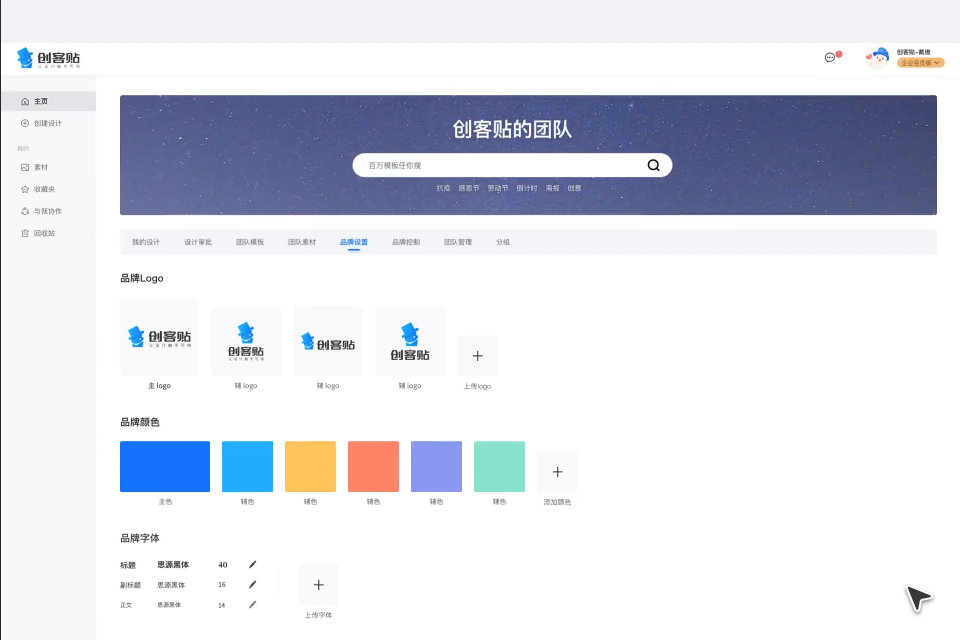Click the plus tile to upload logo

pyautogui.click(x=477, y=356)
